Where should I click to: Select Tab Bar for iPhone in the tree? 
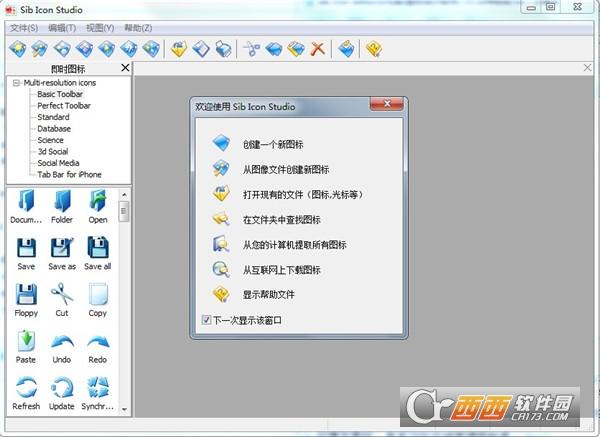[x=69, y=174]
